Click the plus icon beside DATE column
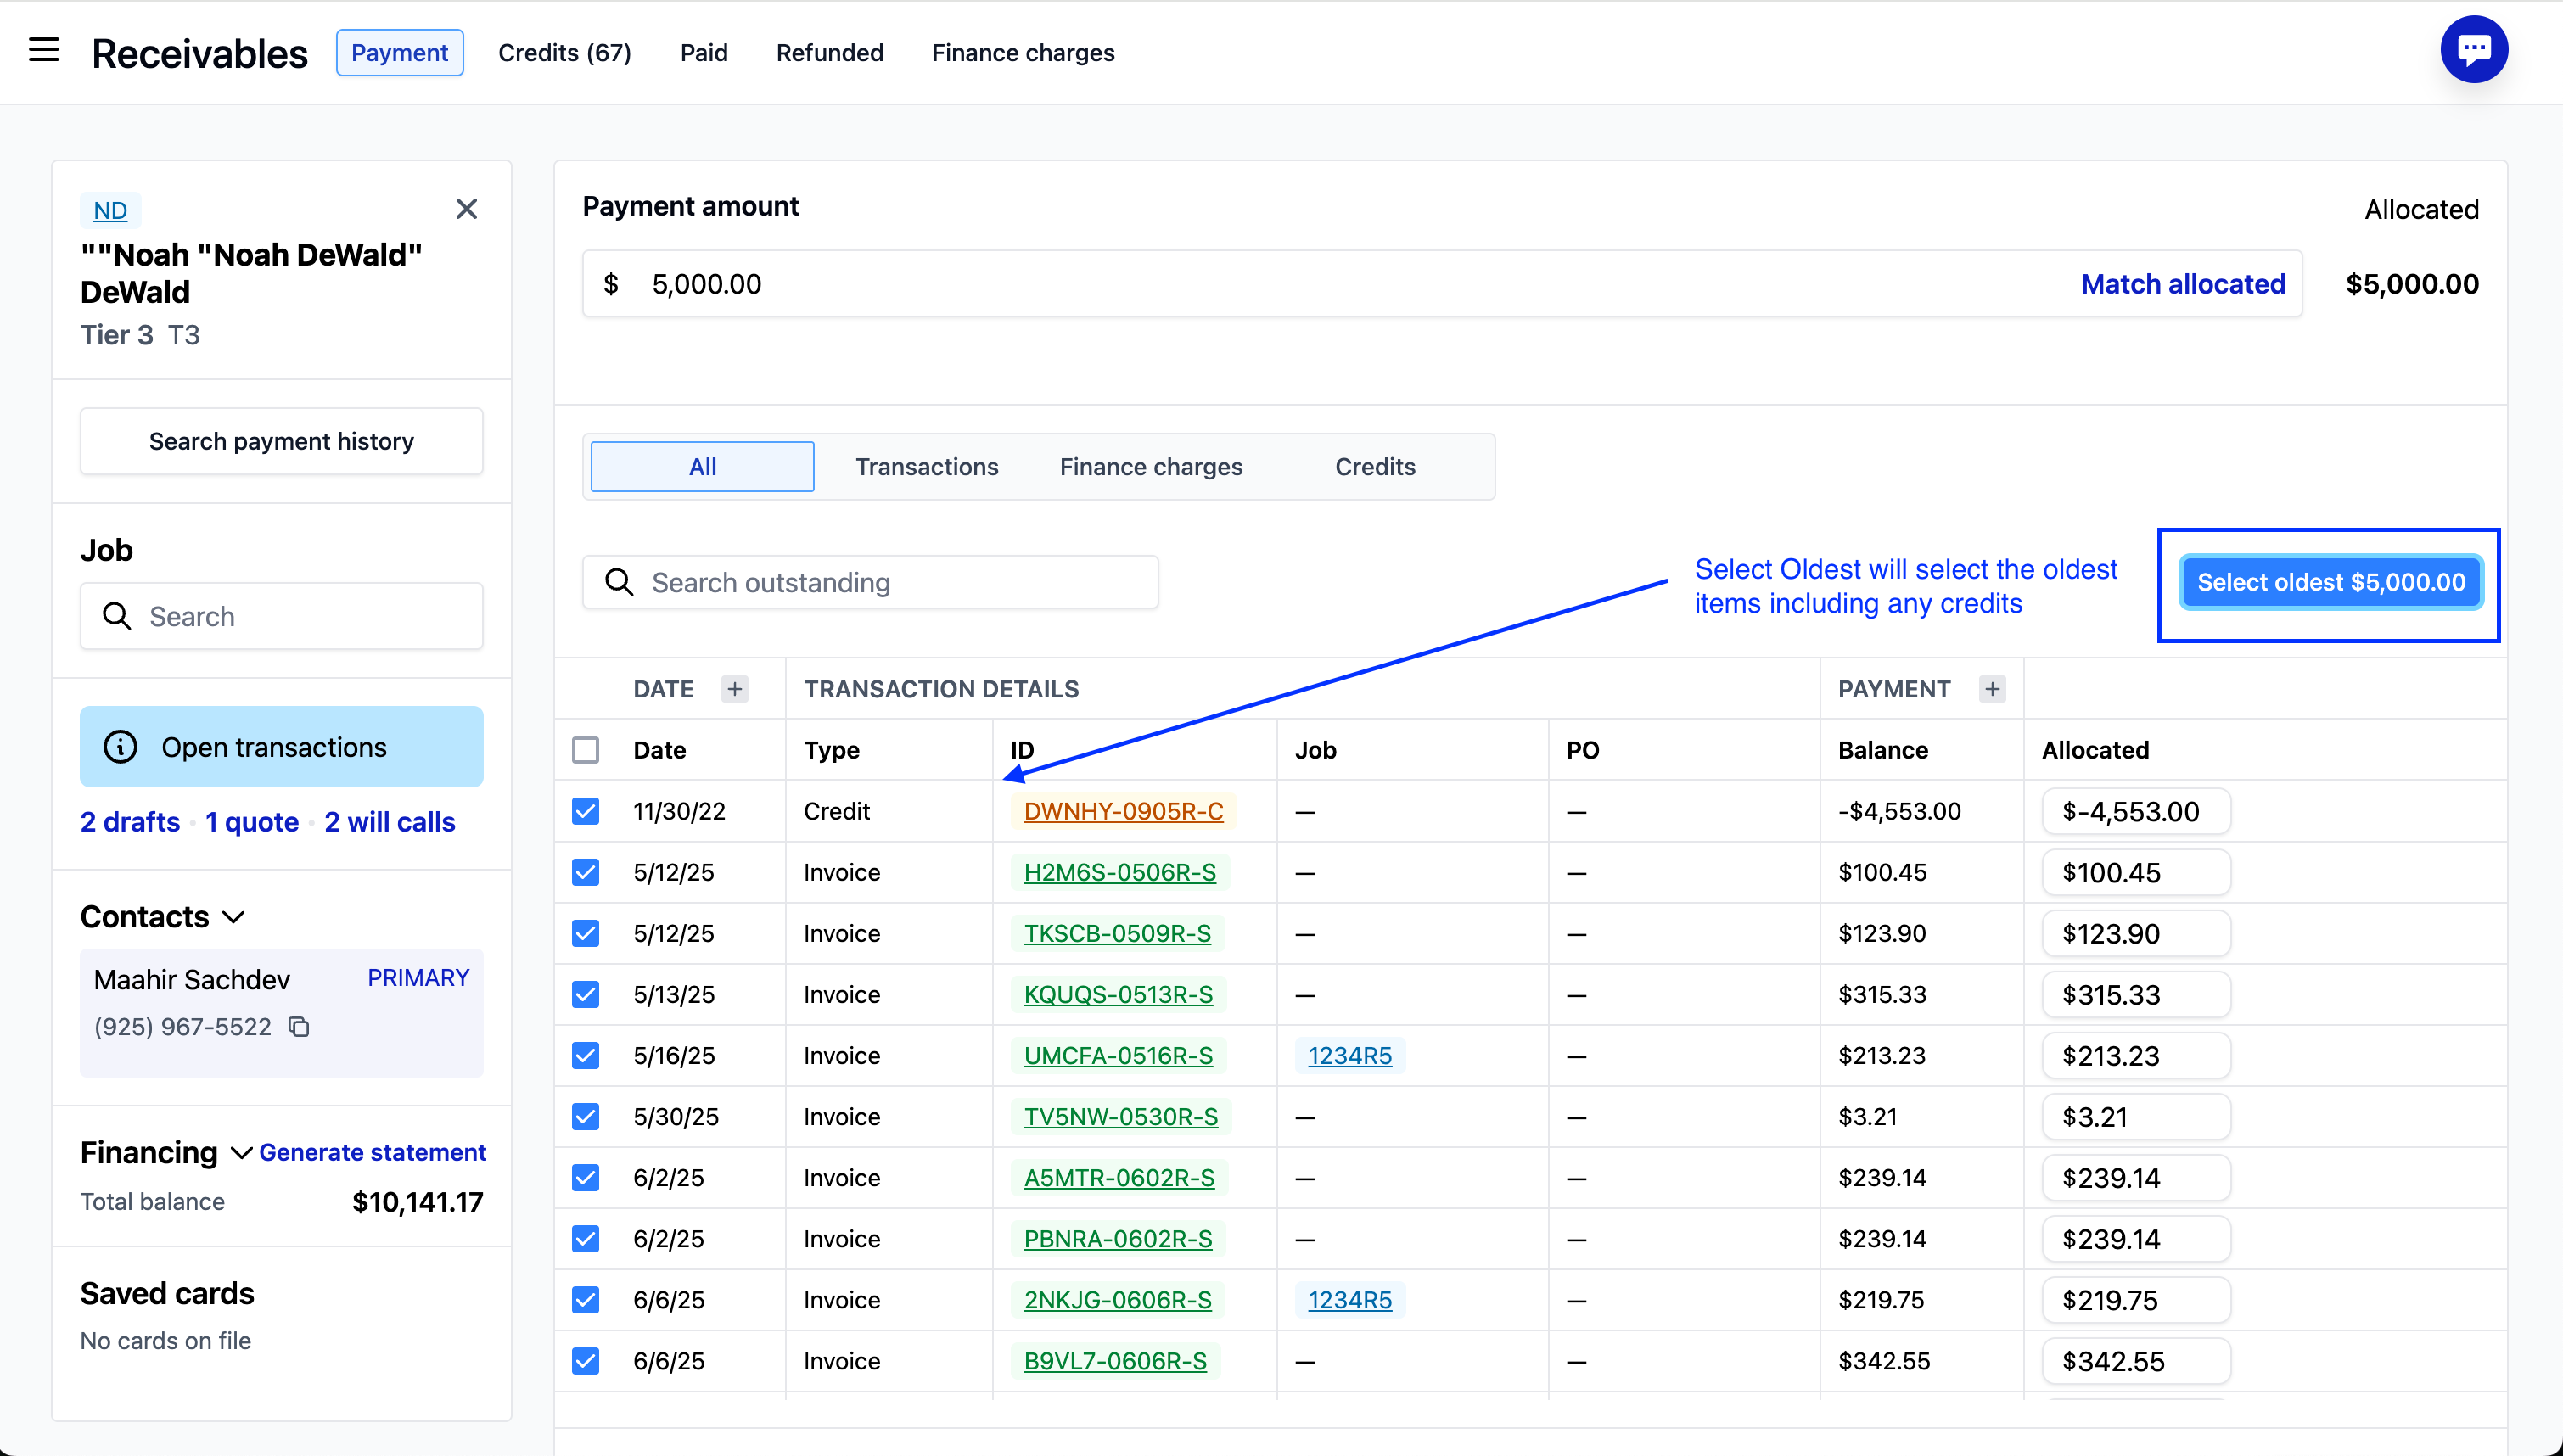 (x=735, y=689)
